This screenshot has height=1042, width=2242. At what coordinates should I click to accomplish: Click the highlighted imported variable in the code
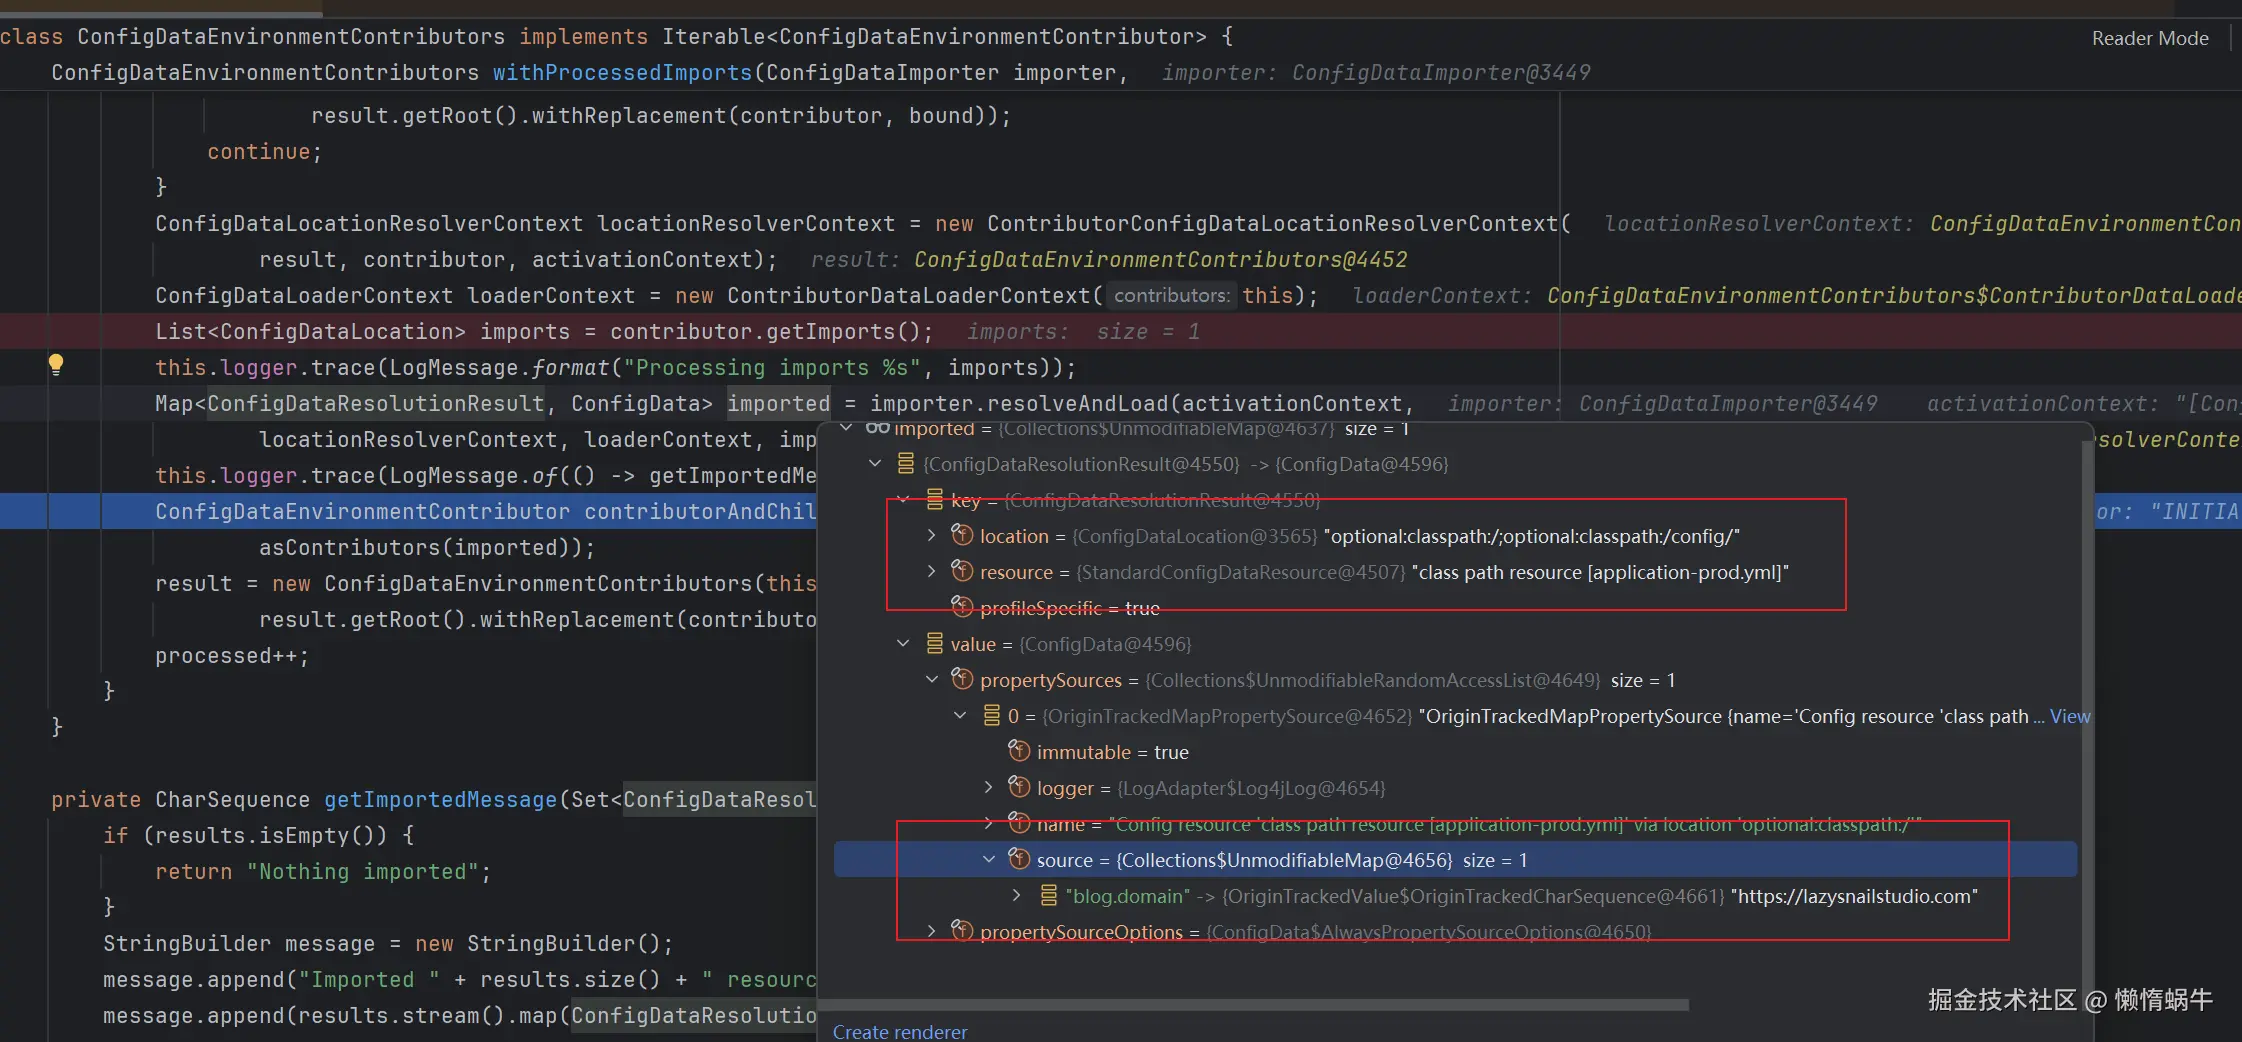point(778,404)
